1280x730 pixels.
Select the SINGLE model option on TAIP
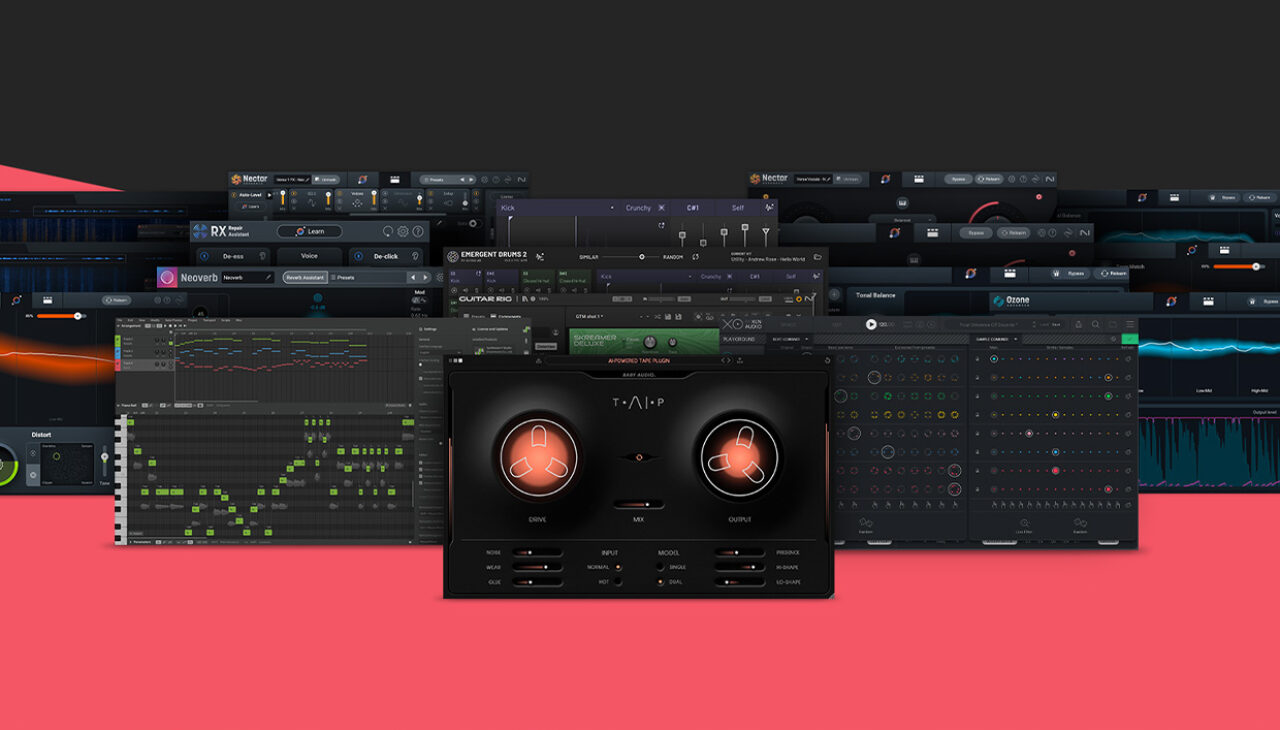click(x=661, y=567)
